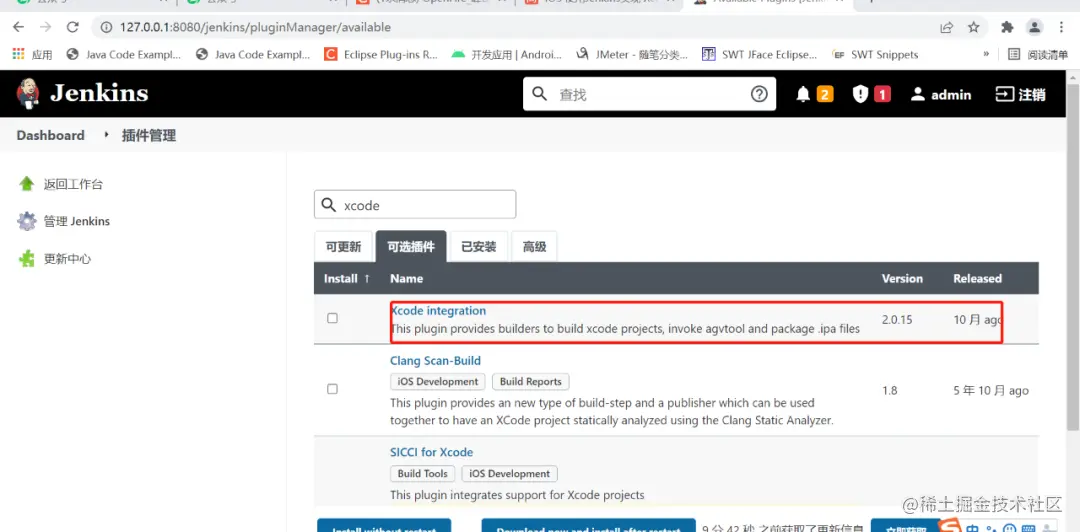Viewport: 1080px width, 532px height.
Task: Click the Build Tools tag
Action: click(423, 473)
